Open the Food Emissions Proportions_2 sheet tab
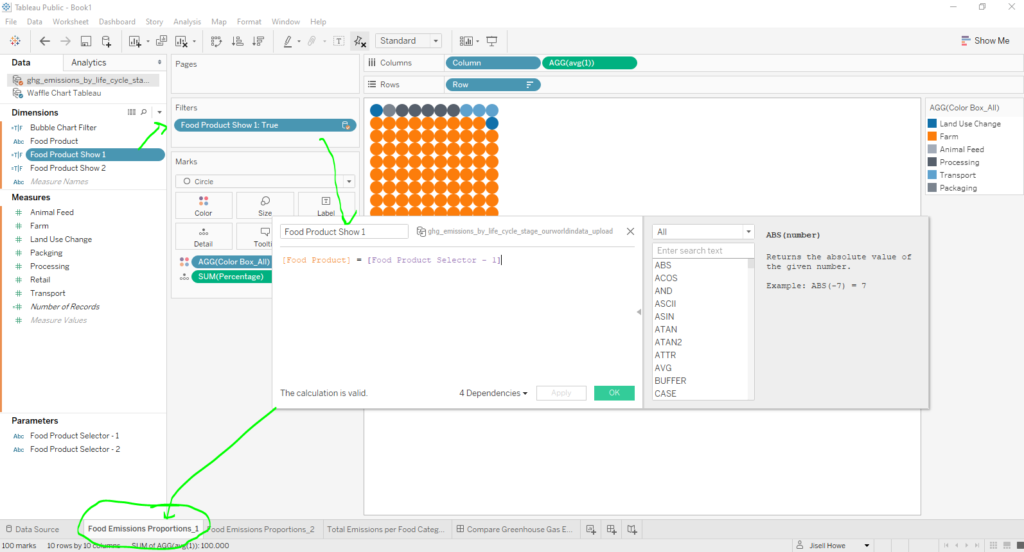This screenshot has width=1024, height=552. pos(261,529)
